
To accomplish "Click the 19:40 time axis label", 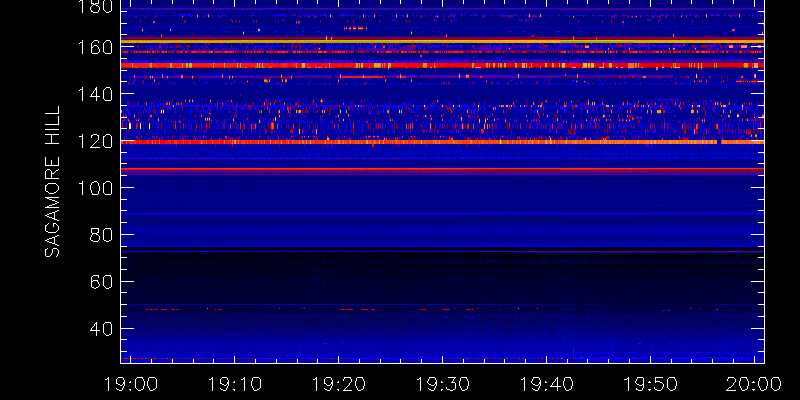I will 546,384.
